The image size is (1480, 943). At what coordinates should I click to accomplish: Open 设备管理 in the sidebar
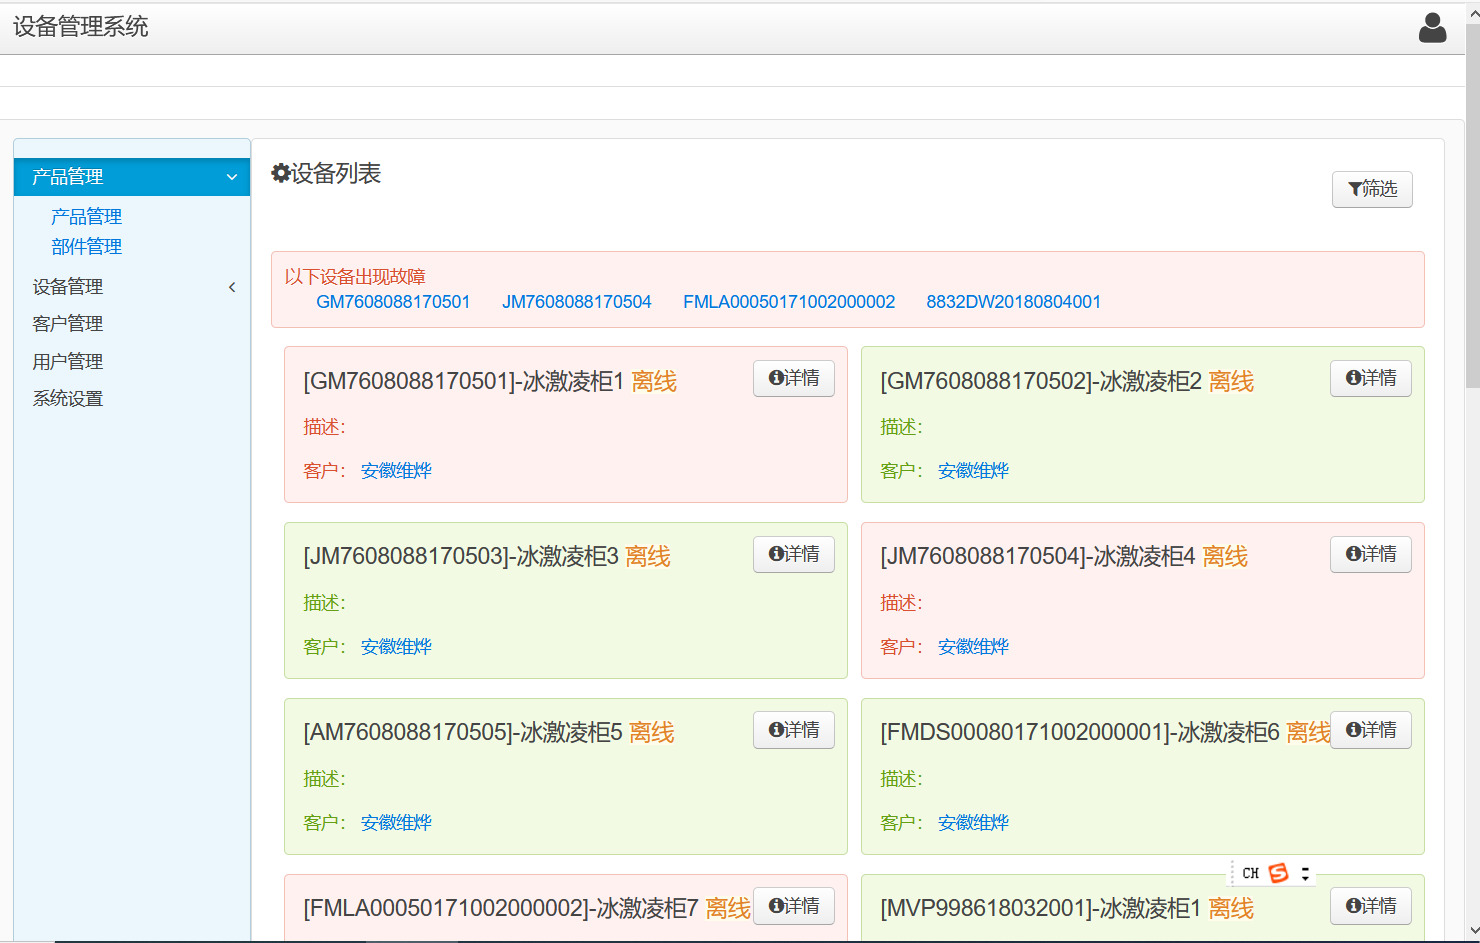click(67, 287)
